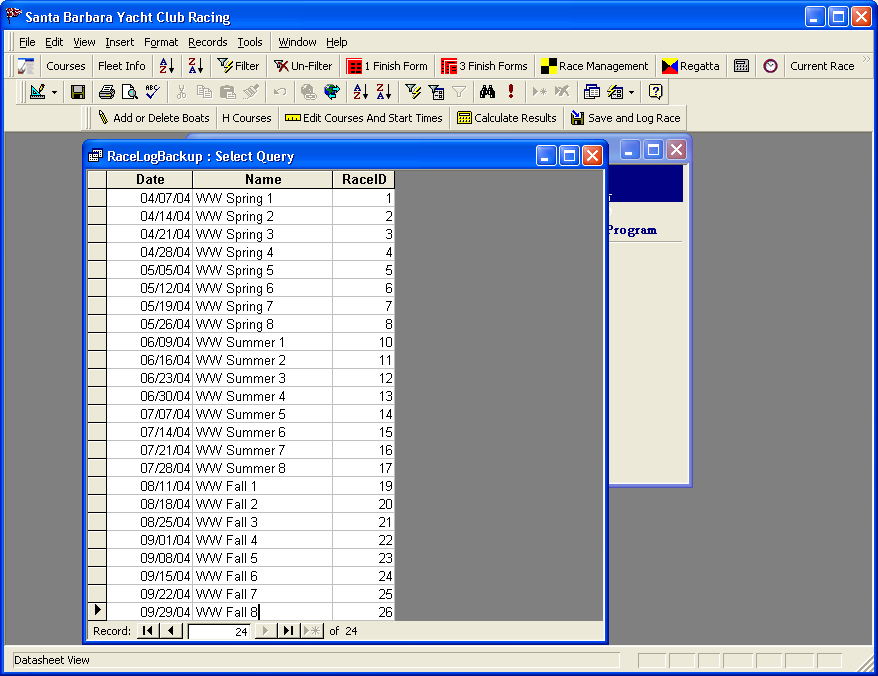Click the Cut scissors icon

click(x=181, y=92)
